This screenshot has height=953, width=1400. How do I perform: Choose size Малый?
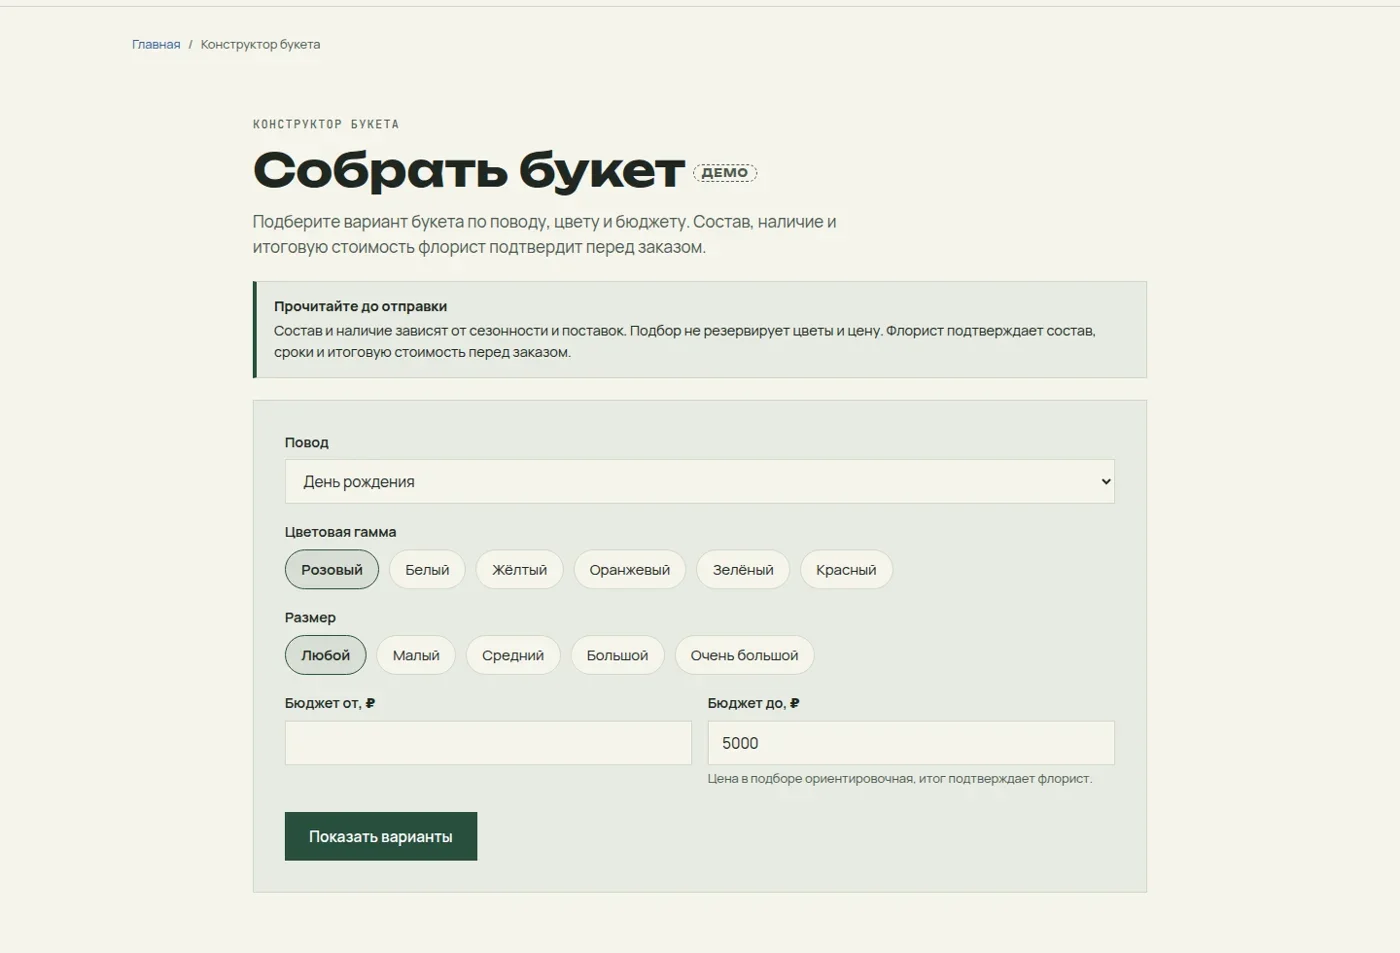[416, 655]
